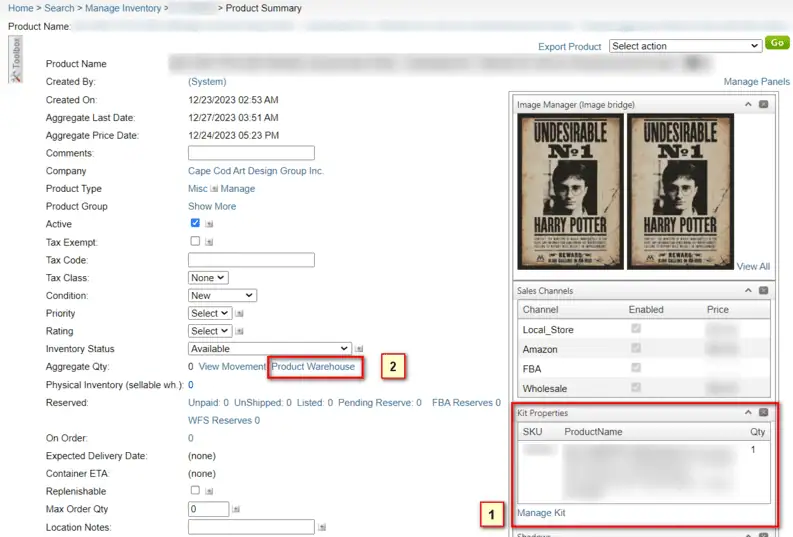Click the Price column header in Sales Channels
This screenshot has width=793, height=537.
pyautogui.click(x=718, y=309)
